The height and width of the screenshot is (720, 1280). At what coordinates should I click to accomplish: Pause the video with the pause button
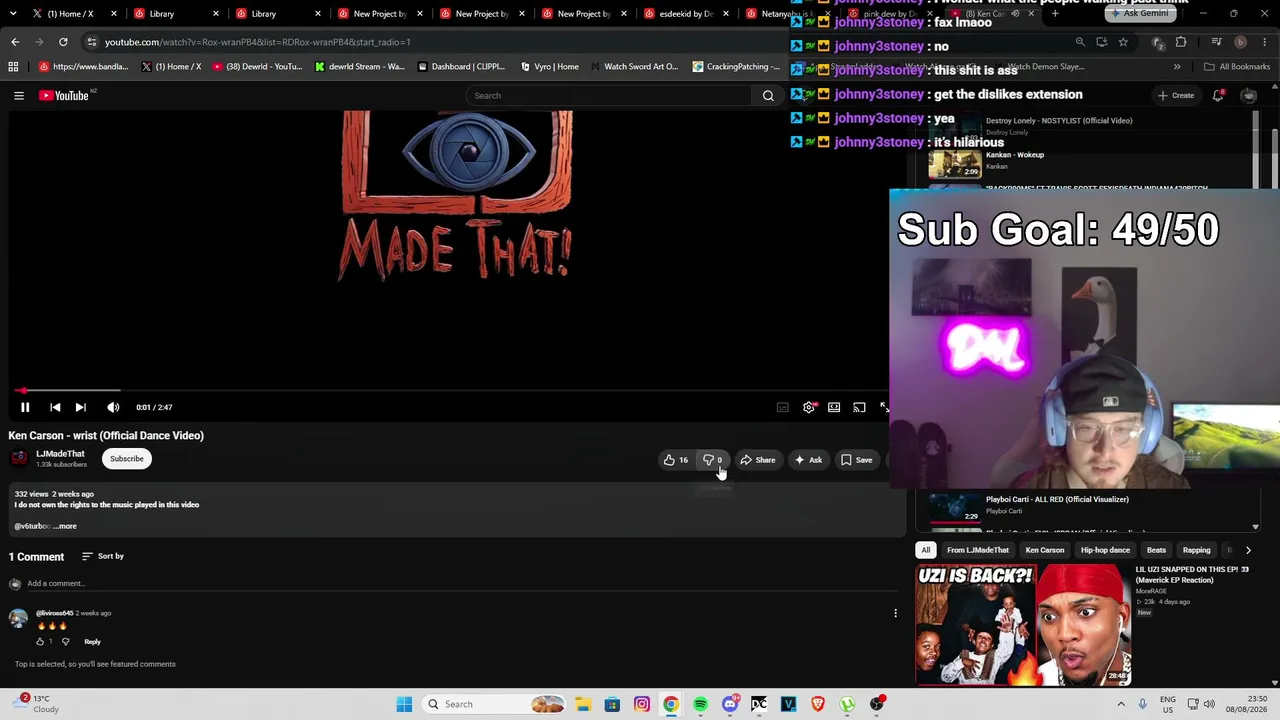tap(25, 407)
